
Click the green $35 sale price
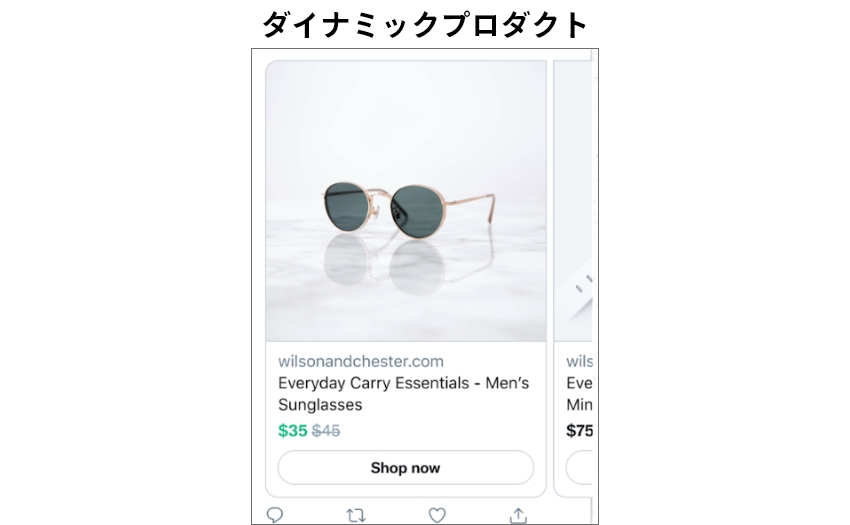pyautogui.click(x=293, y=431)
